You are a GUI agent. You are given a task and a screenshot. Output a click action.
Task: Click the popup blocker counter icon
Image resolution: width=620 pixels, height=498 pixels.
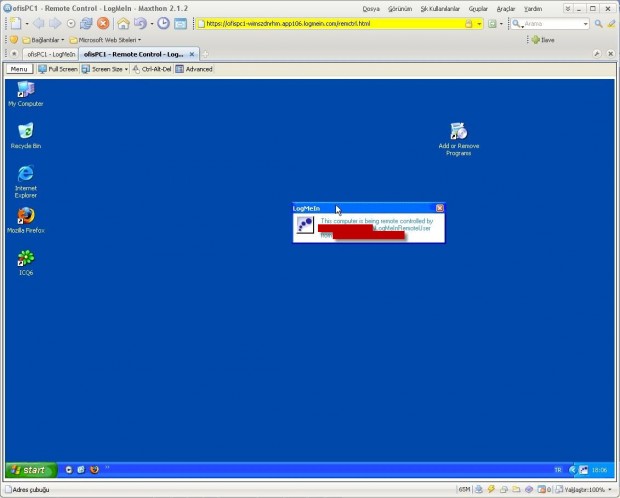click(x=544, y=489)
